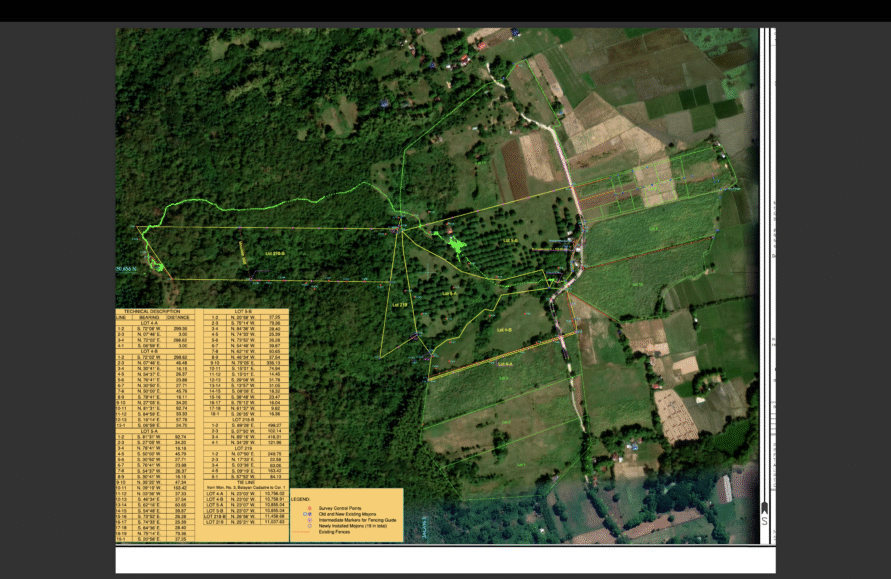The image size is (891, 579).
Task: Click the Lot 218-B label on the map
Action: [274, 254]
